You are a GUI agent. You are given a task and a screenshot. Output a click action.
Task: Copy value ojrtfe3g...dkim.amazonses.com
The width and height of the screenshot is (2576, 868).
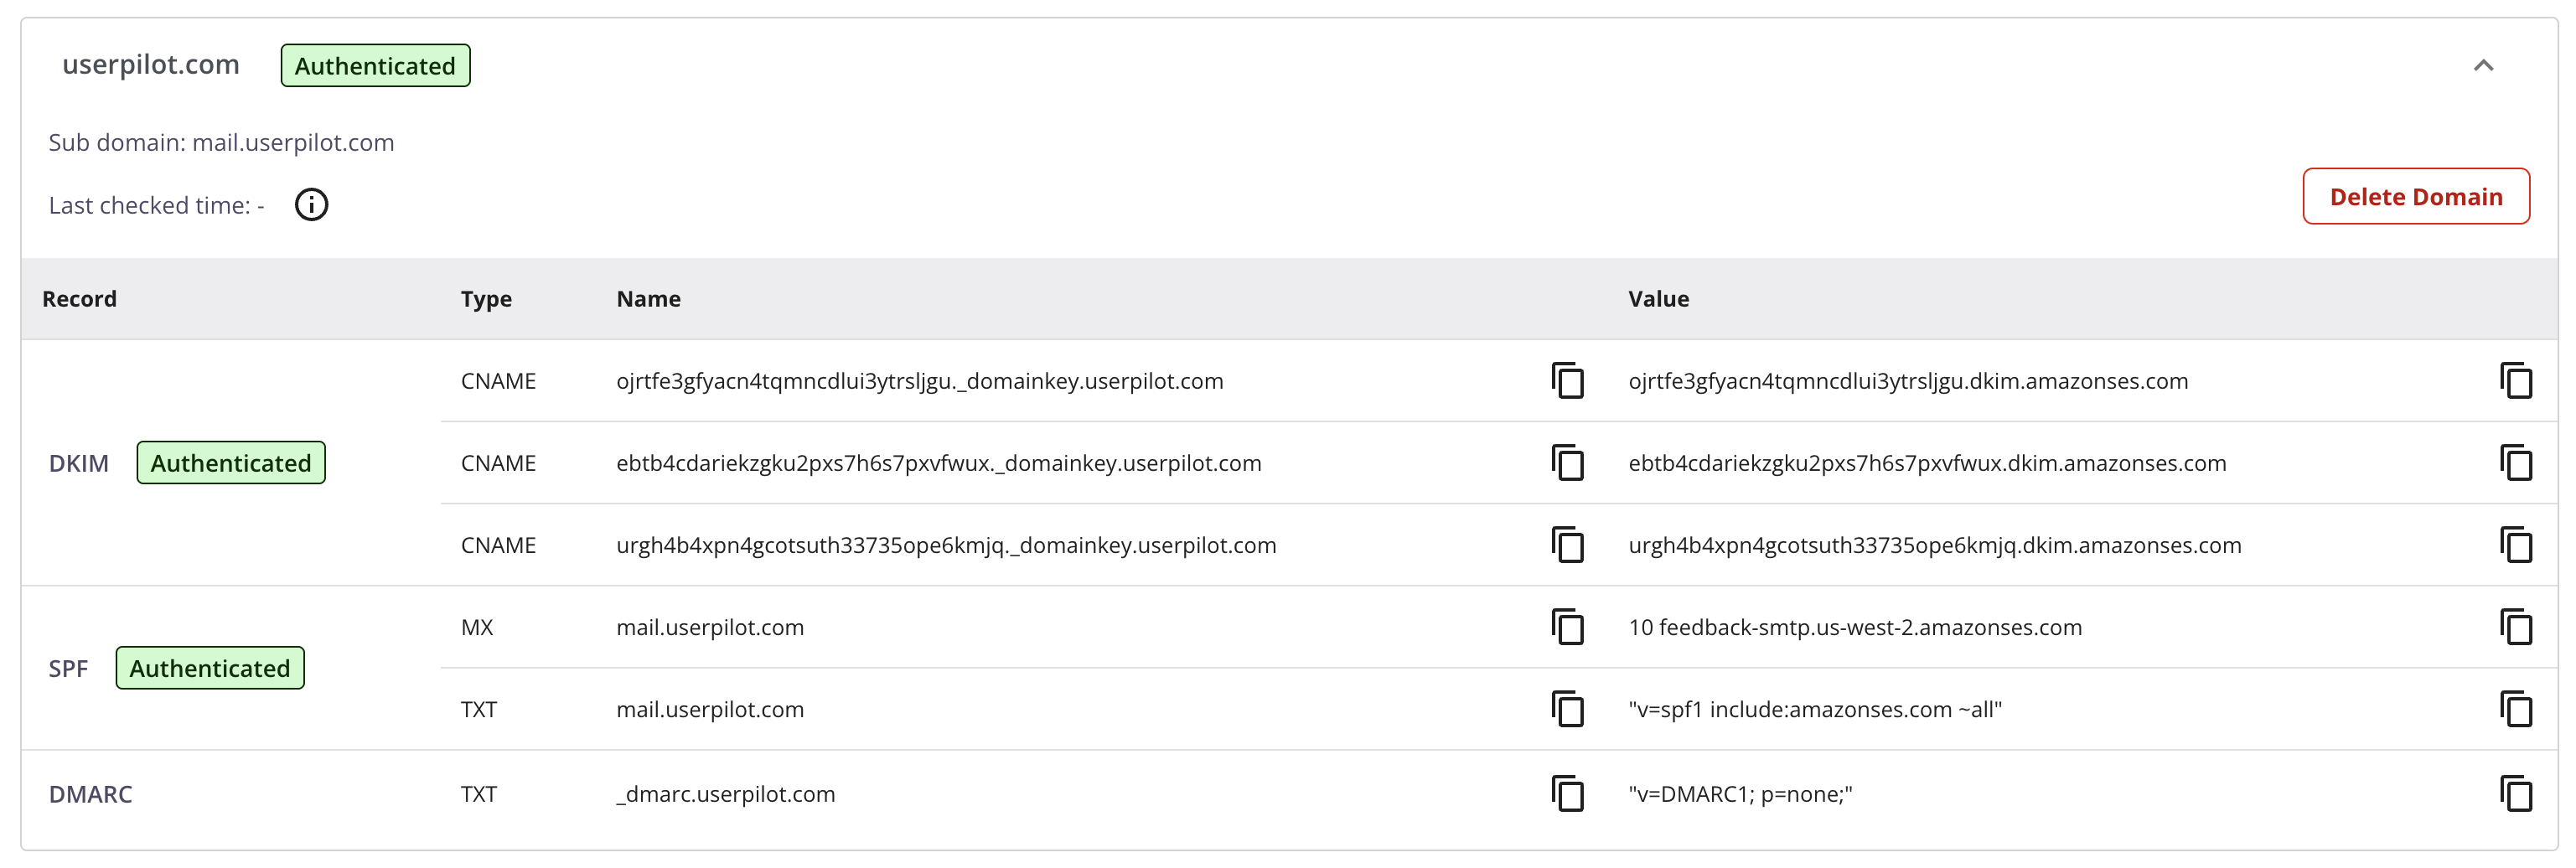coord(2515,381)
